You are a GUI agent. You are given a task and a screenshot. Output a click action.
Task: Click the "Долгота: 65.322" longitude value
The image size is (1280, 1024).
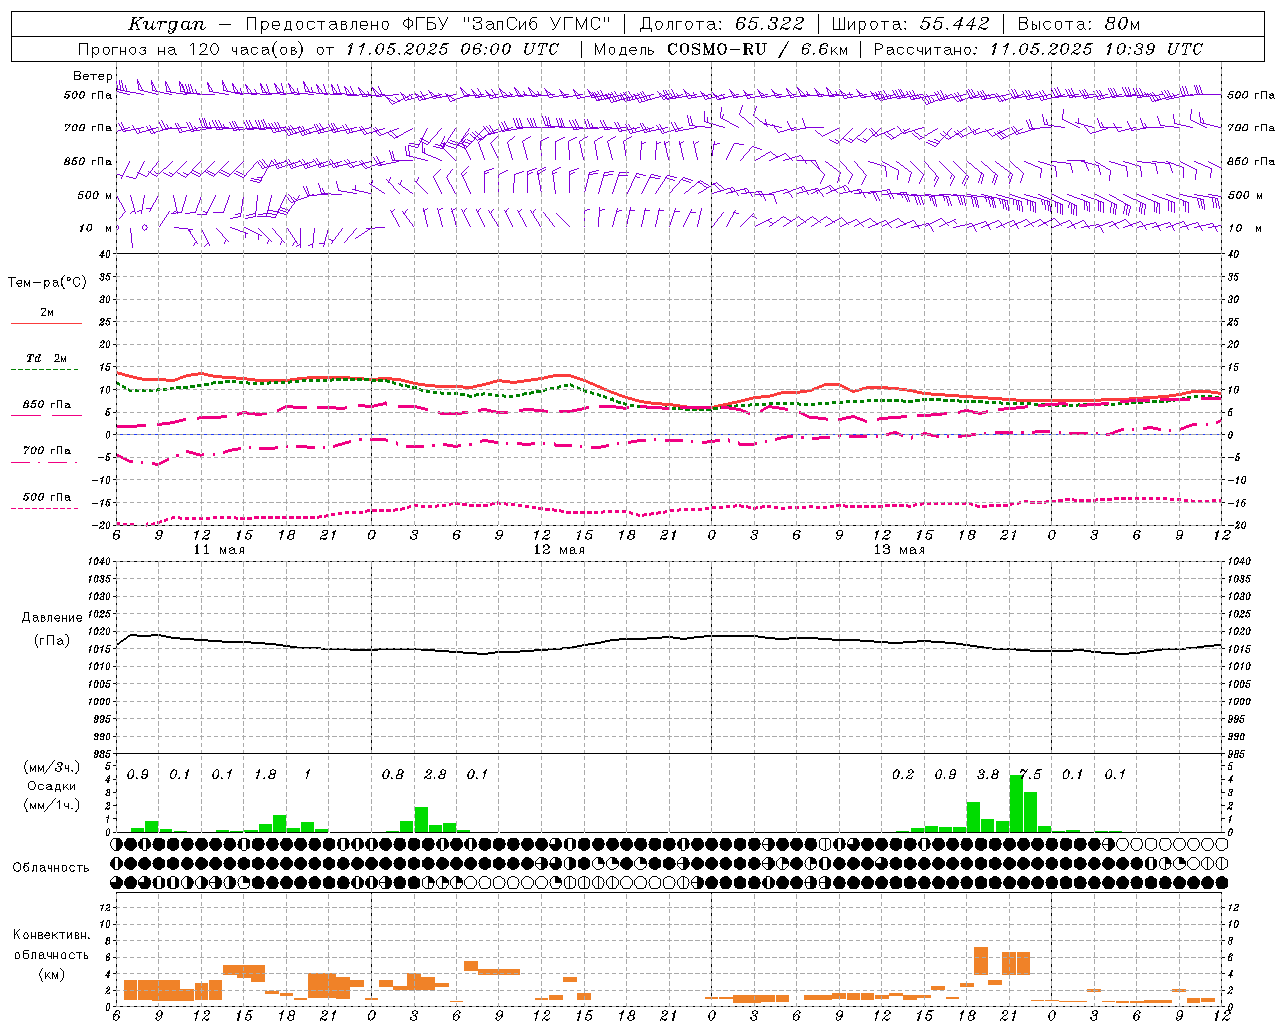point(722,24)
